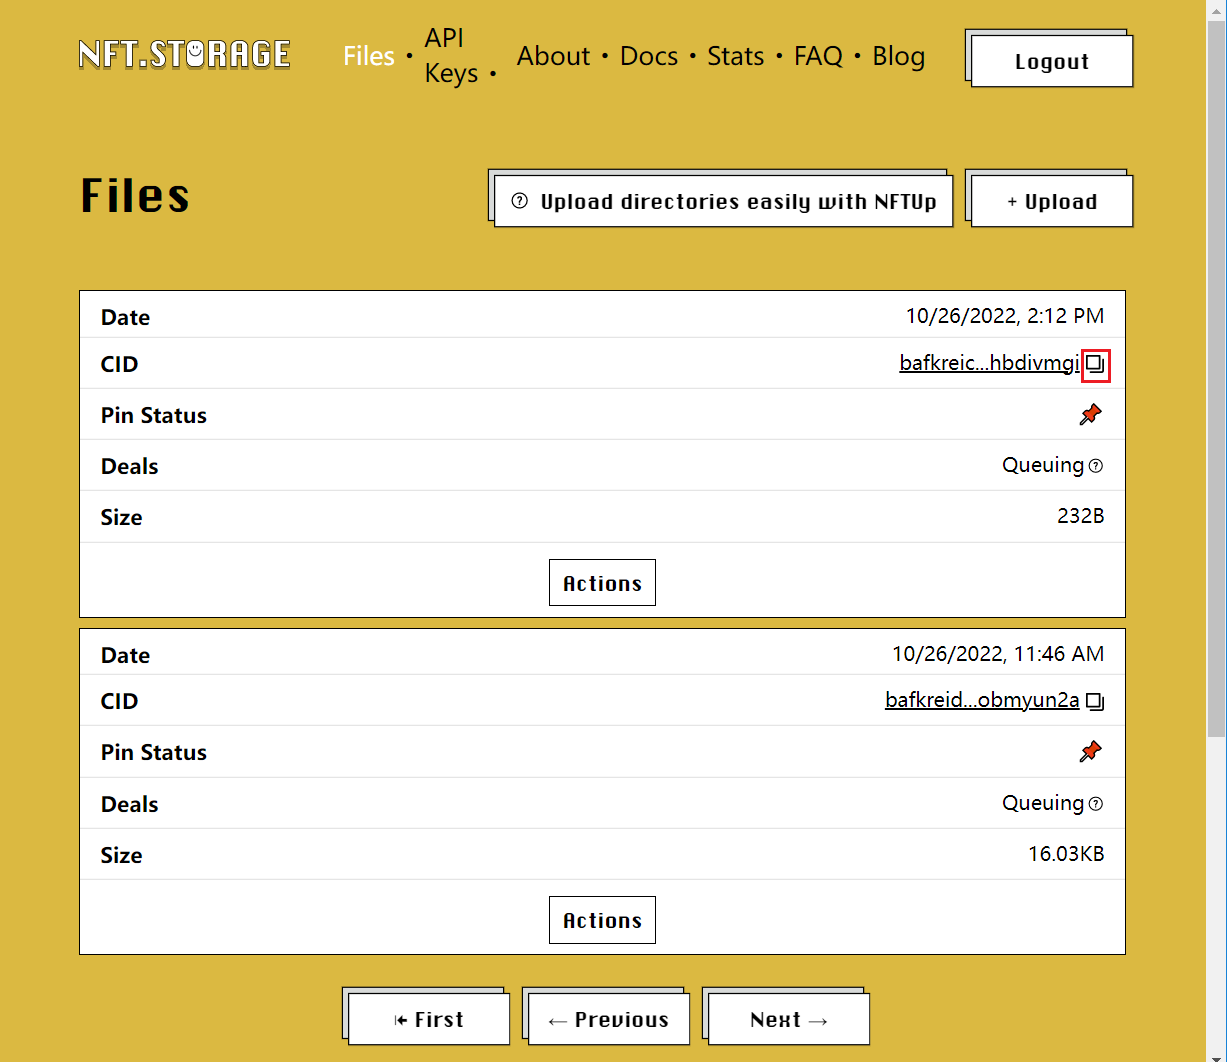Go to API Keys page
The width and height of the screenshot is (1227, 1062).
(450, 56)
